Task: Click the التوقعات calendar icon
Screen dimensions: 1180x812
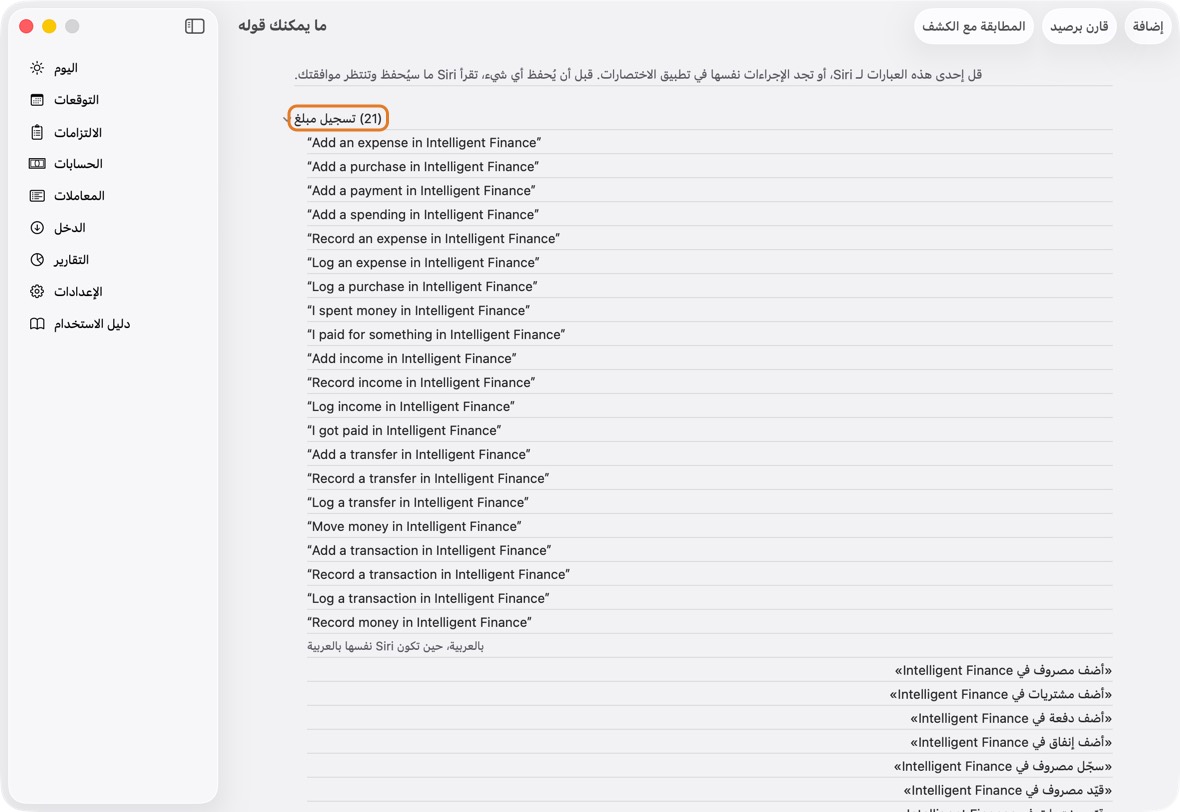Action: (x=37, y=100)
